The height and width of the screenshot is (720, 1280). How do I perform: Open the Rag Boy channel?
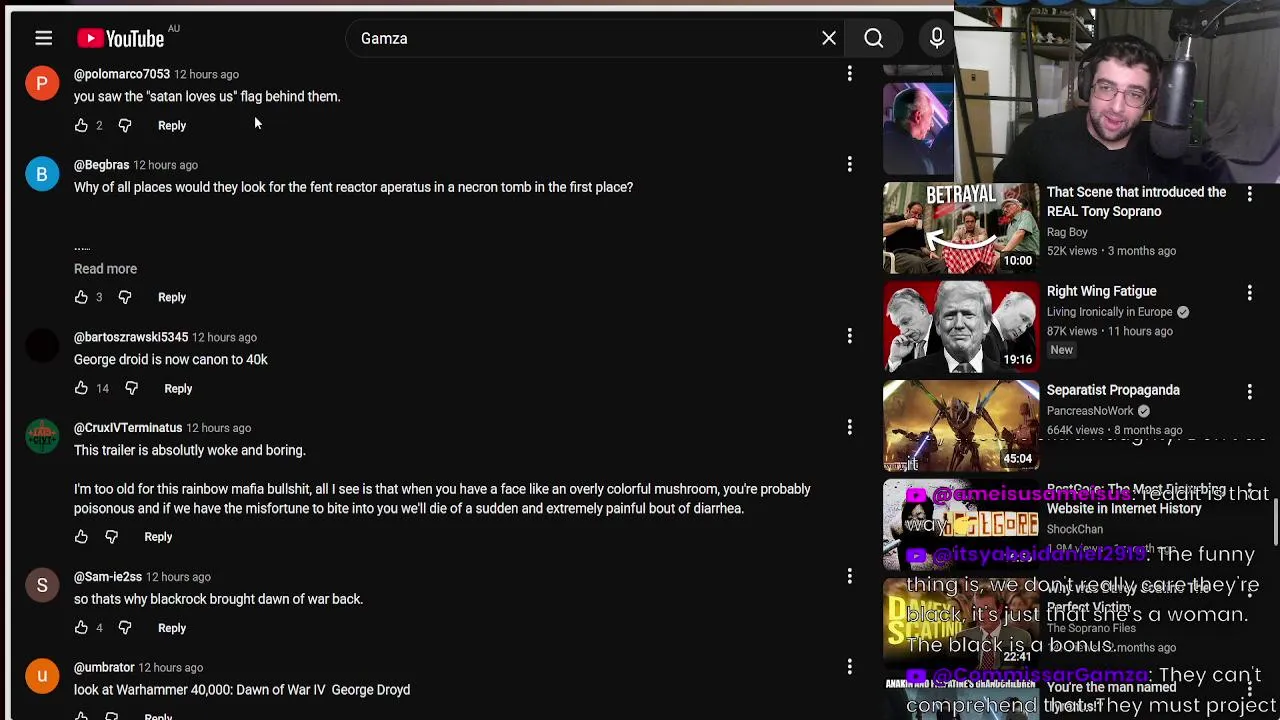pos(1067,232)
